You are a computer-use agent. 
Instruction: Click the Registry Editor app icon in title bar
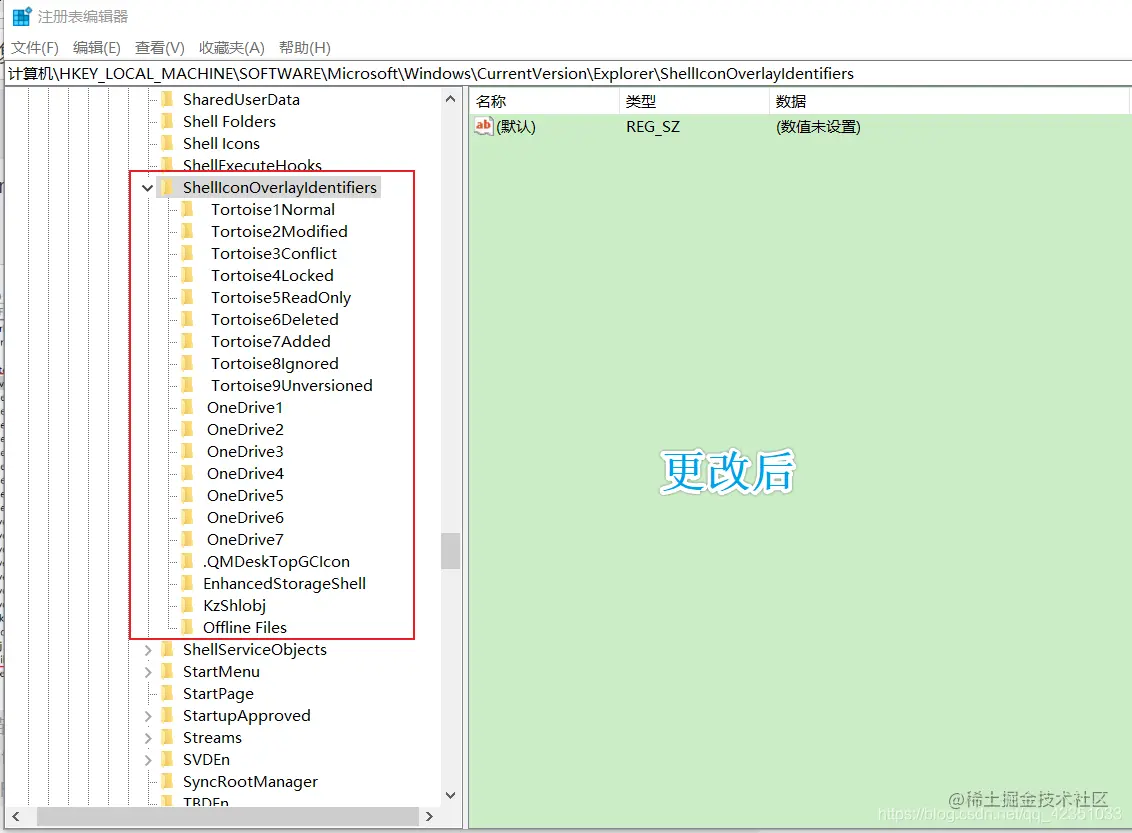coord(22,16)
